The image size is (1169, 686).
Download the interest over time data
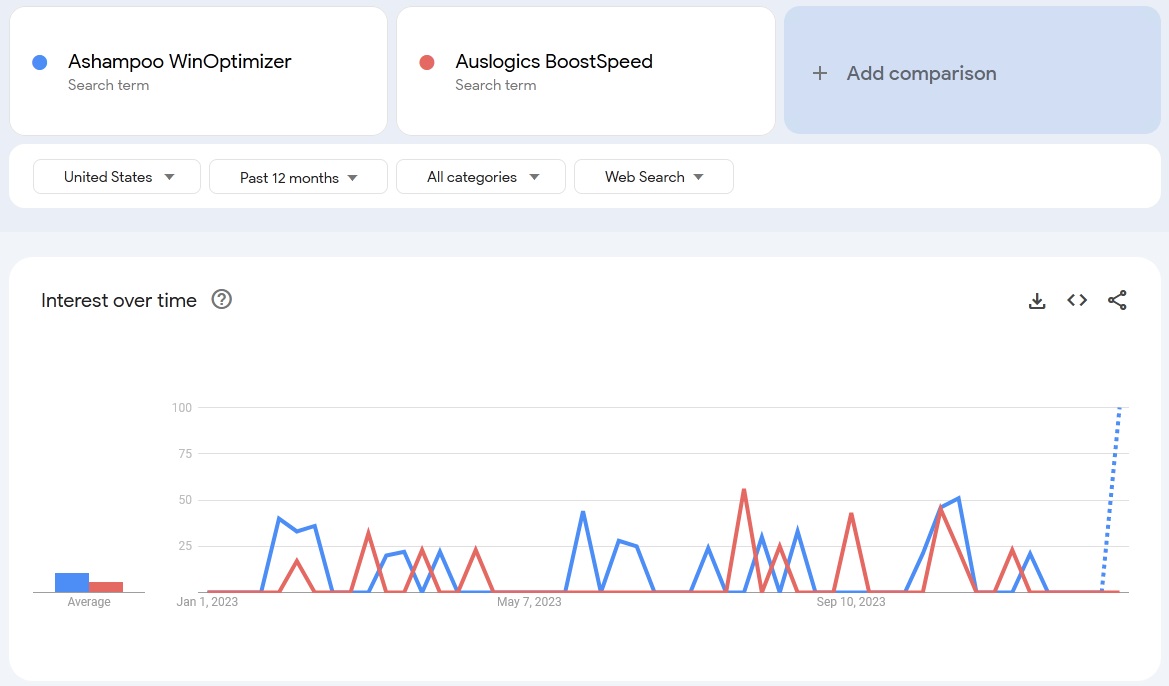[x=1037, y=300]
